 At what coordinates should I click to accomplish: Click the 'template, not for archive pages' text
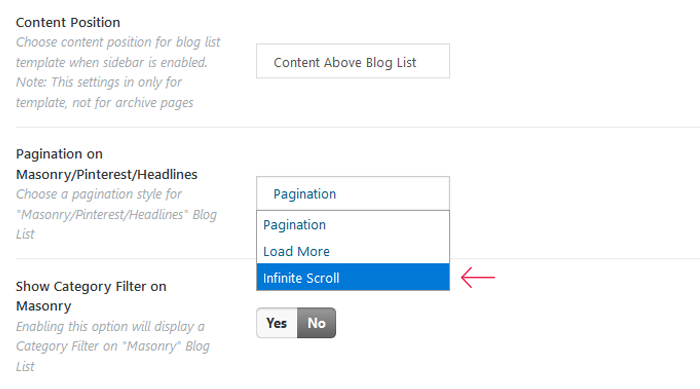105,103
